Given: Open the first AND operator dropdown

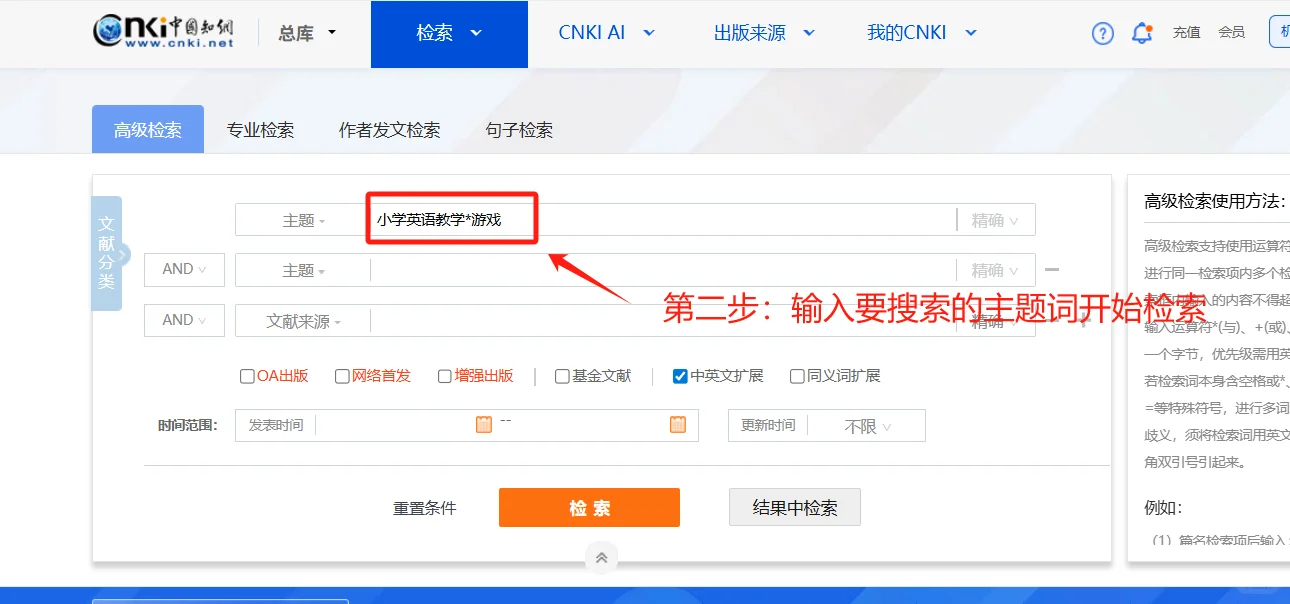Looking at the screenshot, I should pos(184,269).
